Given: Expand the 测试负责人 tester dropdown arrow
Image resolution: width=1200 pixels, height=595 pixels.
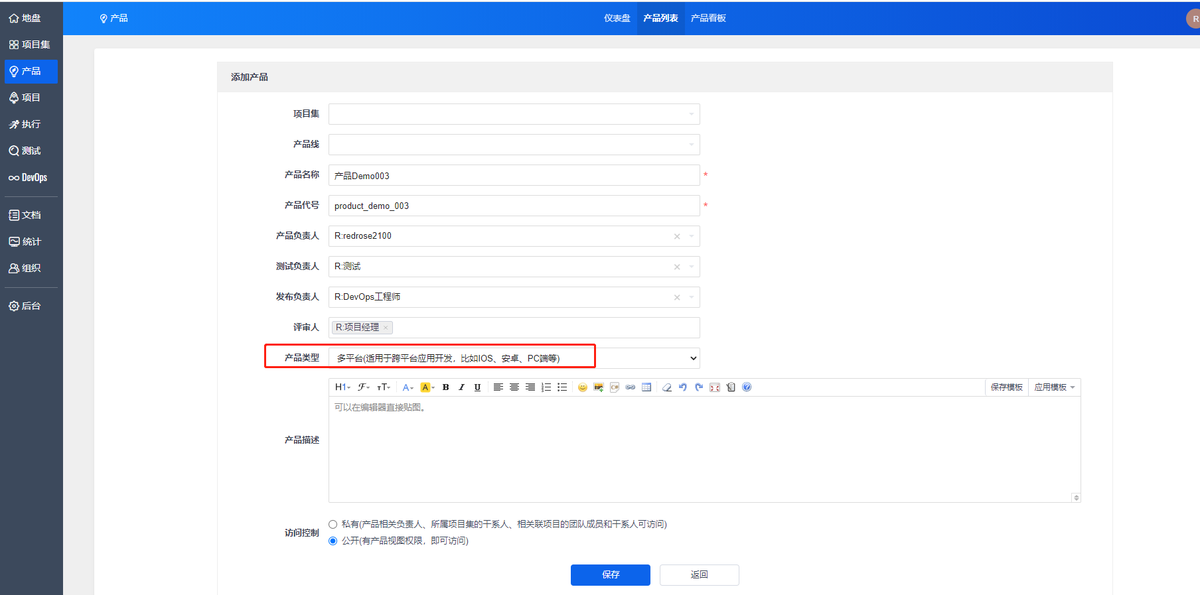Looking at the screenshot, I should click(x=691, y=267).
